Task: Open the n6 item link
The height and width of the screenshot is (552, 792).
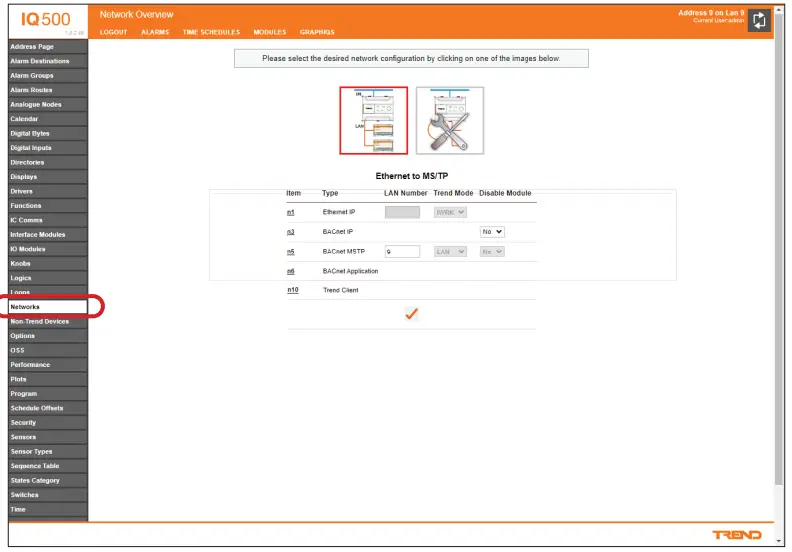Action: [x=290, y=271]
